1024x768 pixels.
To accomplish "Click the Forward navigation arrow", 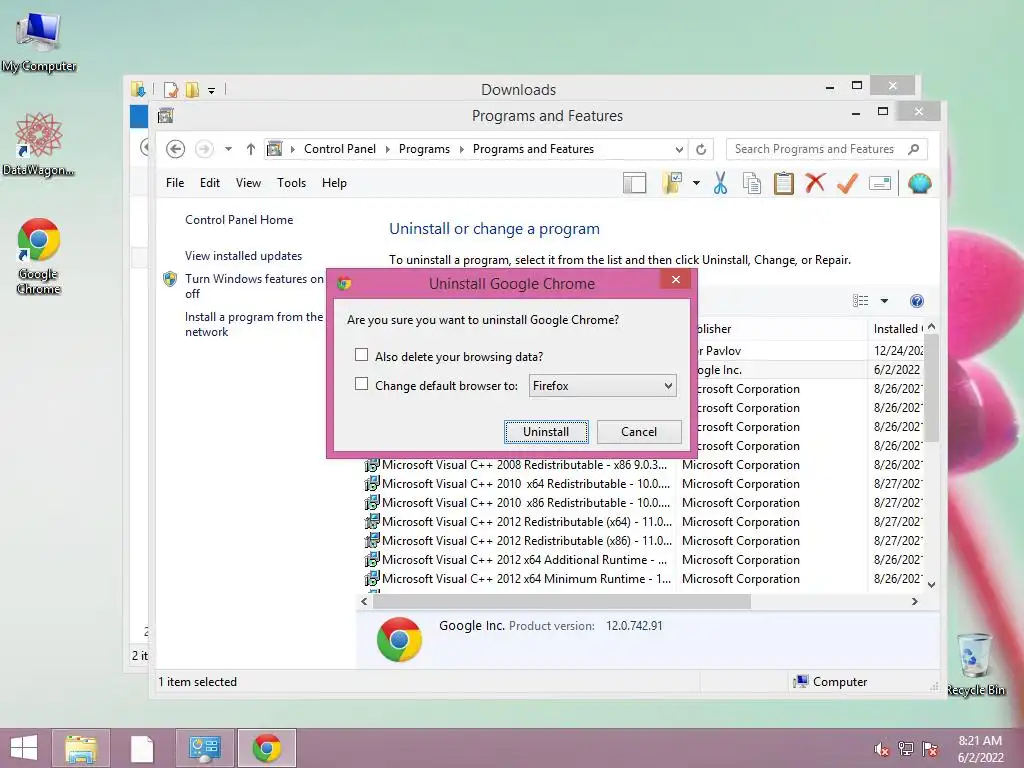I will coord(204,149).
